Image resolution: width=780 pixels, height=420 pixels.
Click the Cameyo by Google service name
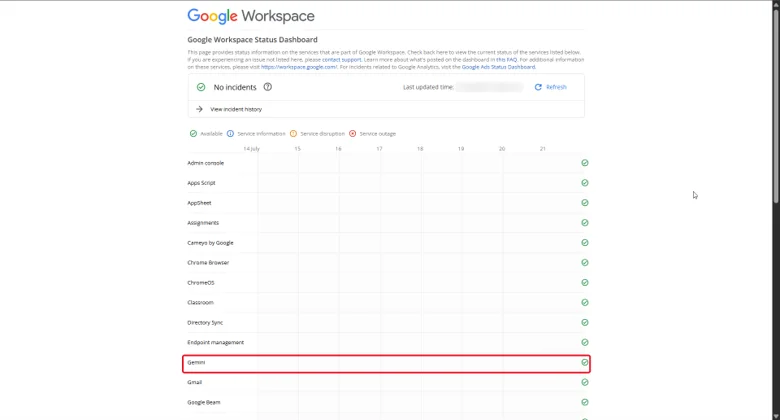[x=210, y=243]
